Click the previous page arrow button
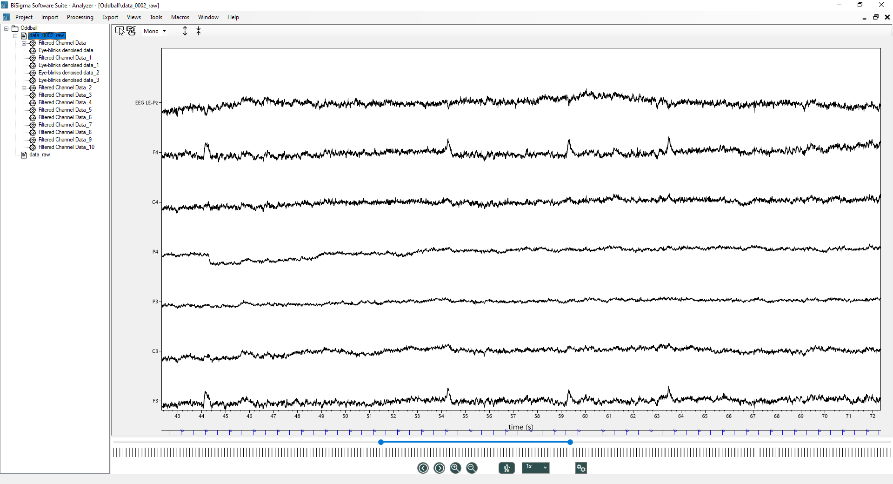The width and height of the screenshot is (893, 484). pyautogui.click(x=423, y=468)
